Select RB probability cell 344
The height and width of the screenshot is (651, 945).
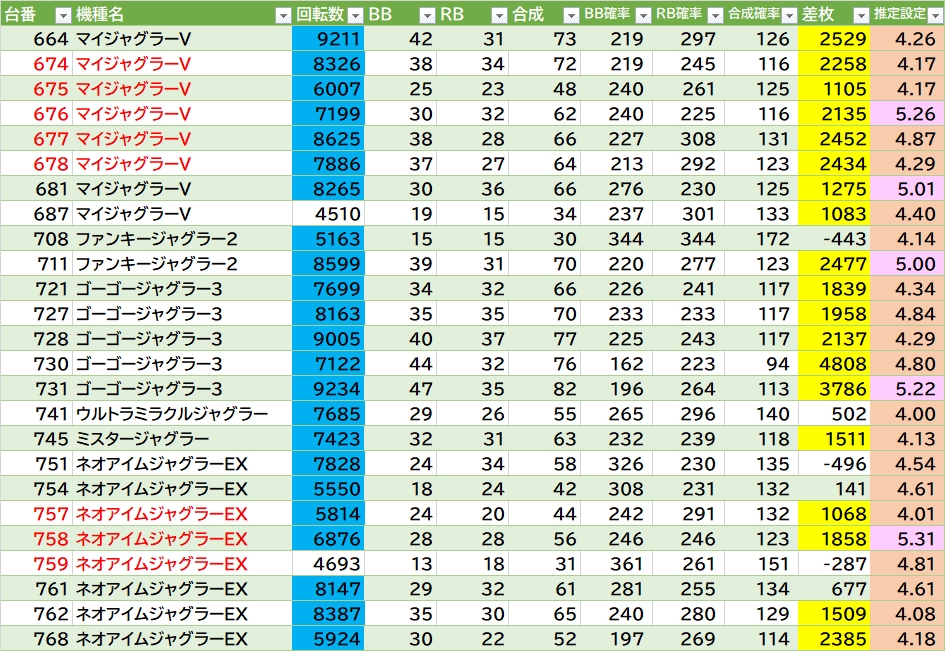click(689, 239)
